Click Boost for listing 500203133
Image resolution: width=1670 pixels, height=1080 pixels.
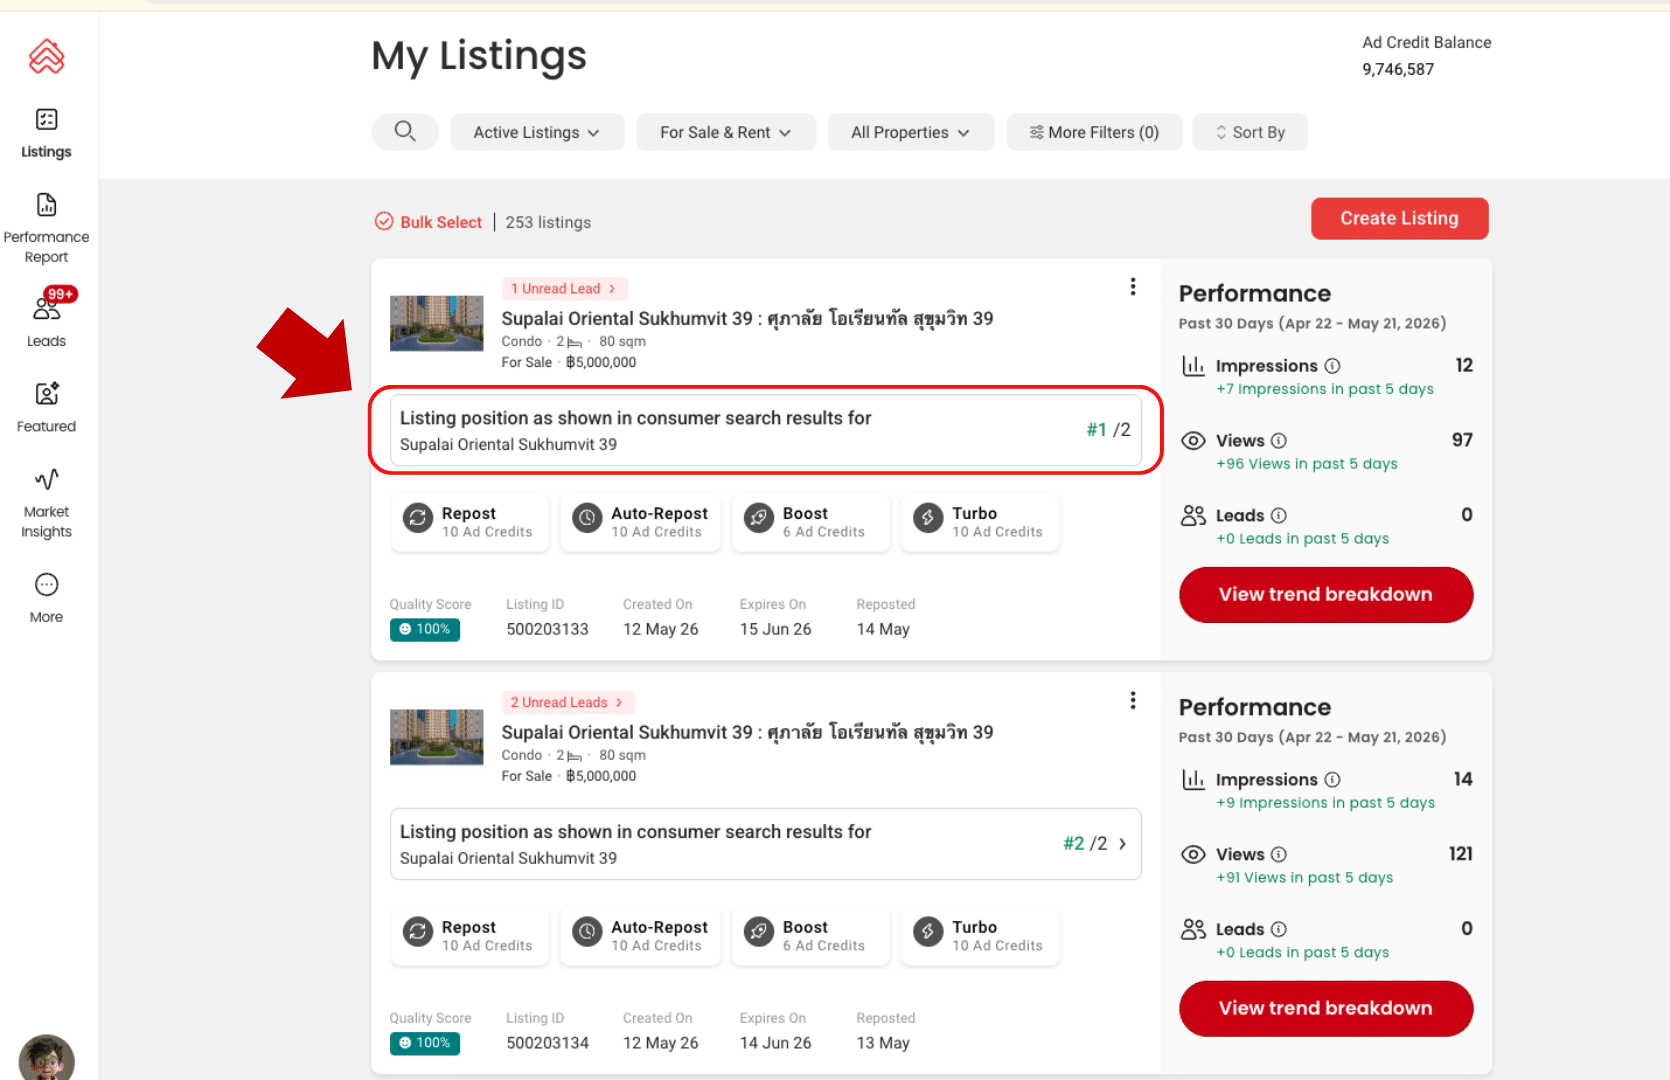(x=810, y=522)
